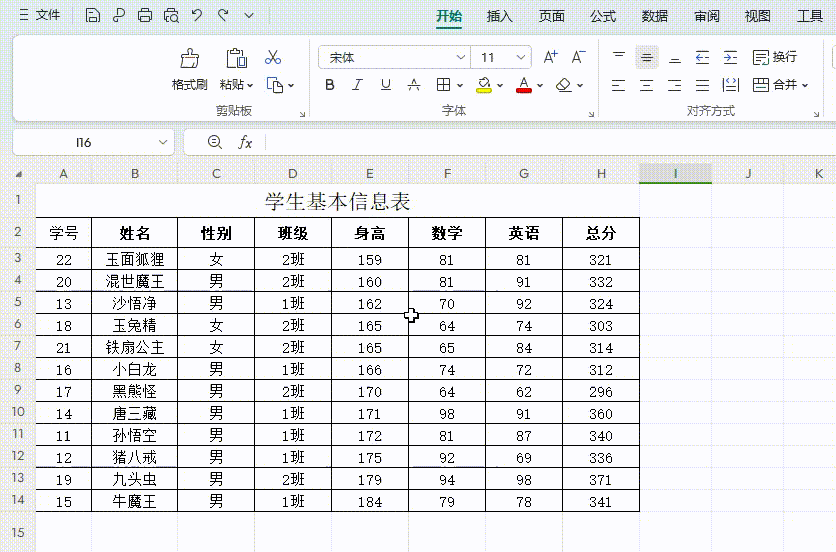Click the distributed alignment icon

tap(730, 85)
